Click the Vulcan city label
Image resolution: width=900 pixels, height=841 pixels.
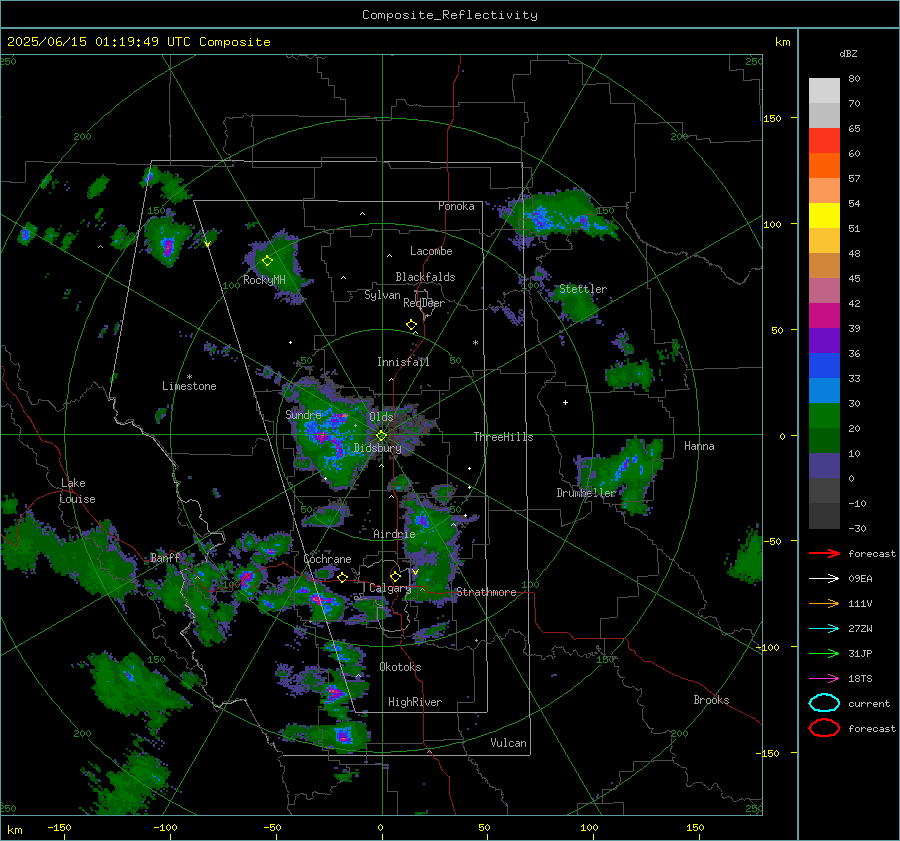[x=508, y=743]
